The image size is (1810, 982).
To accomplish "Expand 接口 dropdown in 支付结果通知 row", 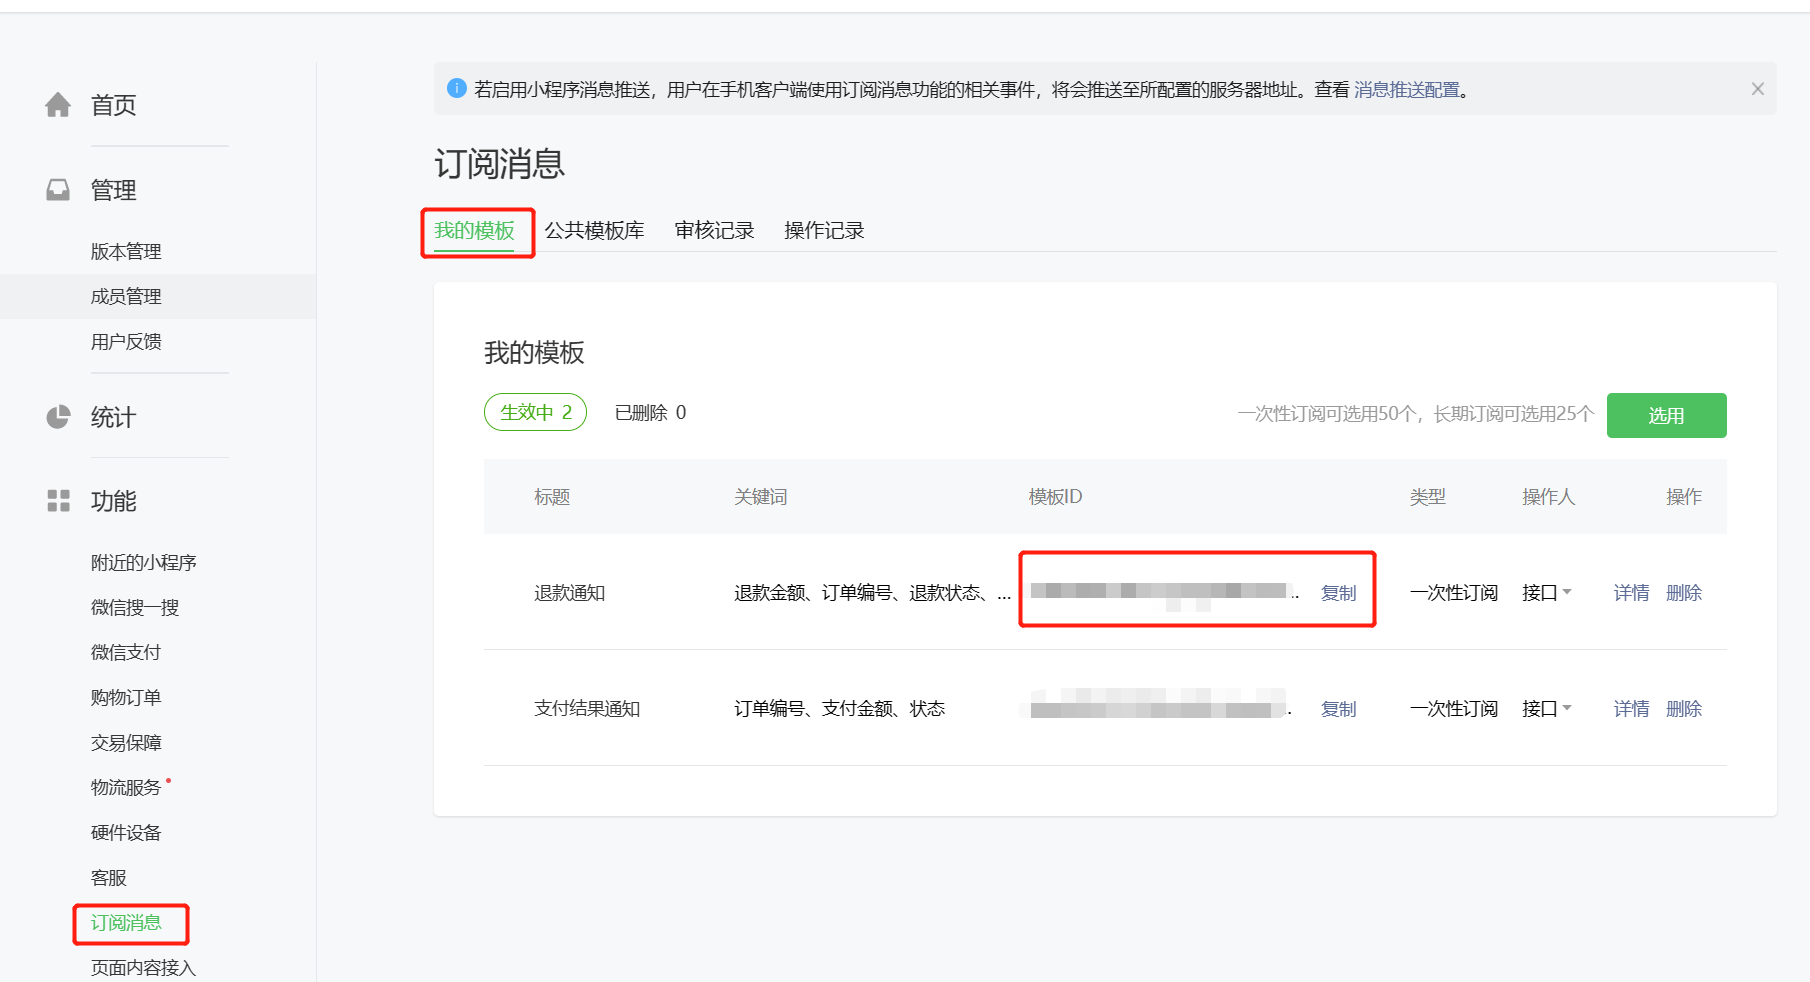I will [x=1547, y=709].
